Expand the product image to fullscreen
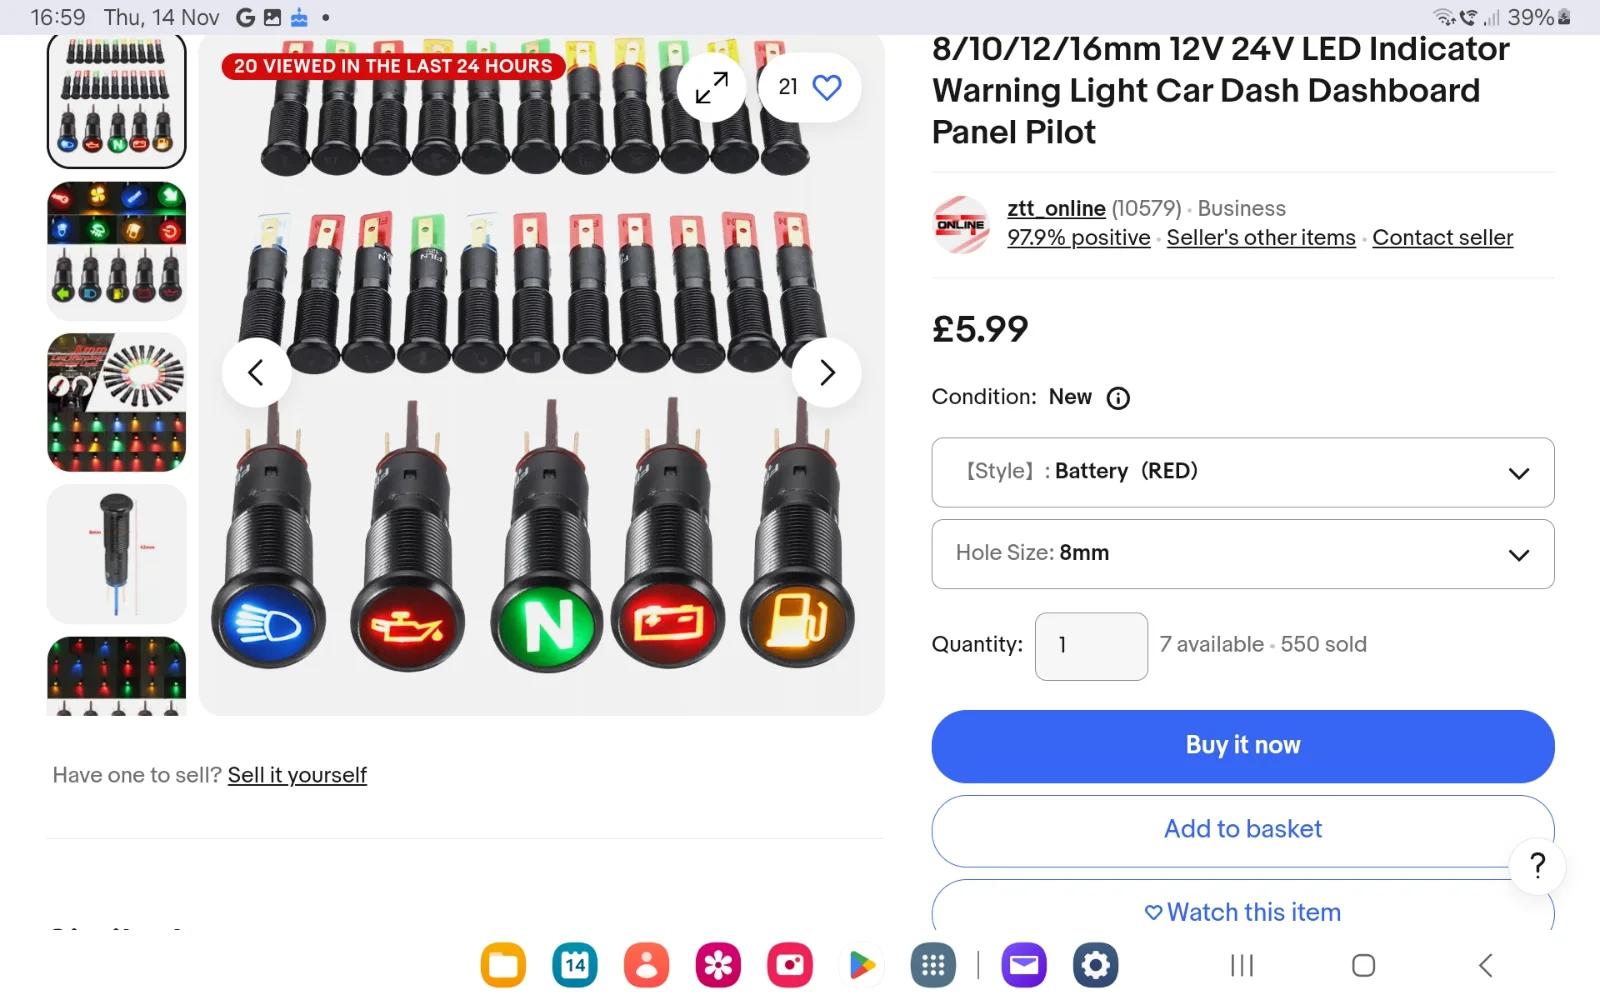 (711, 88)
